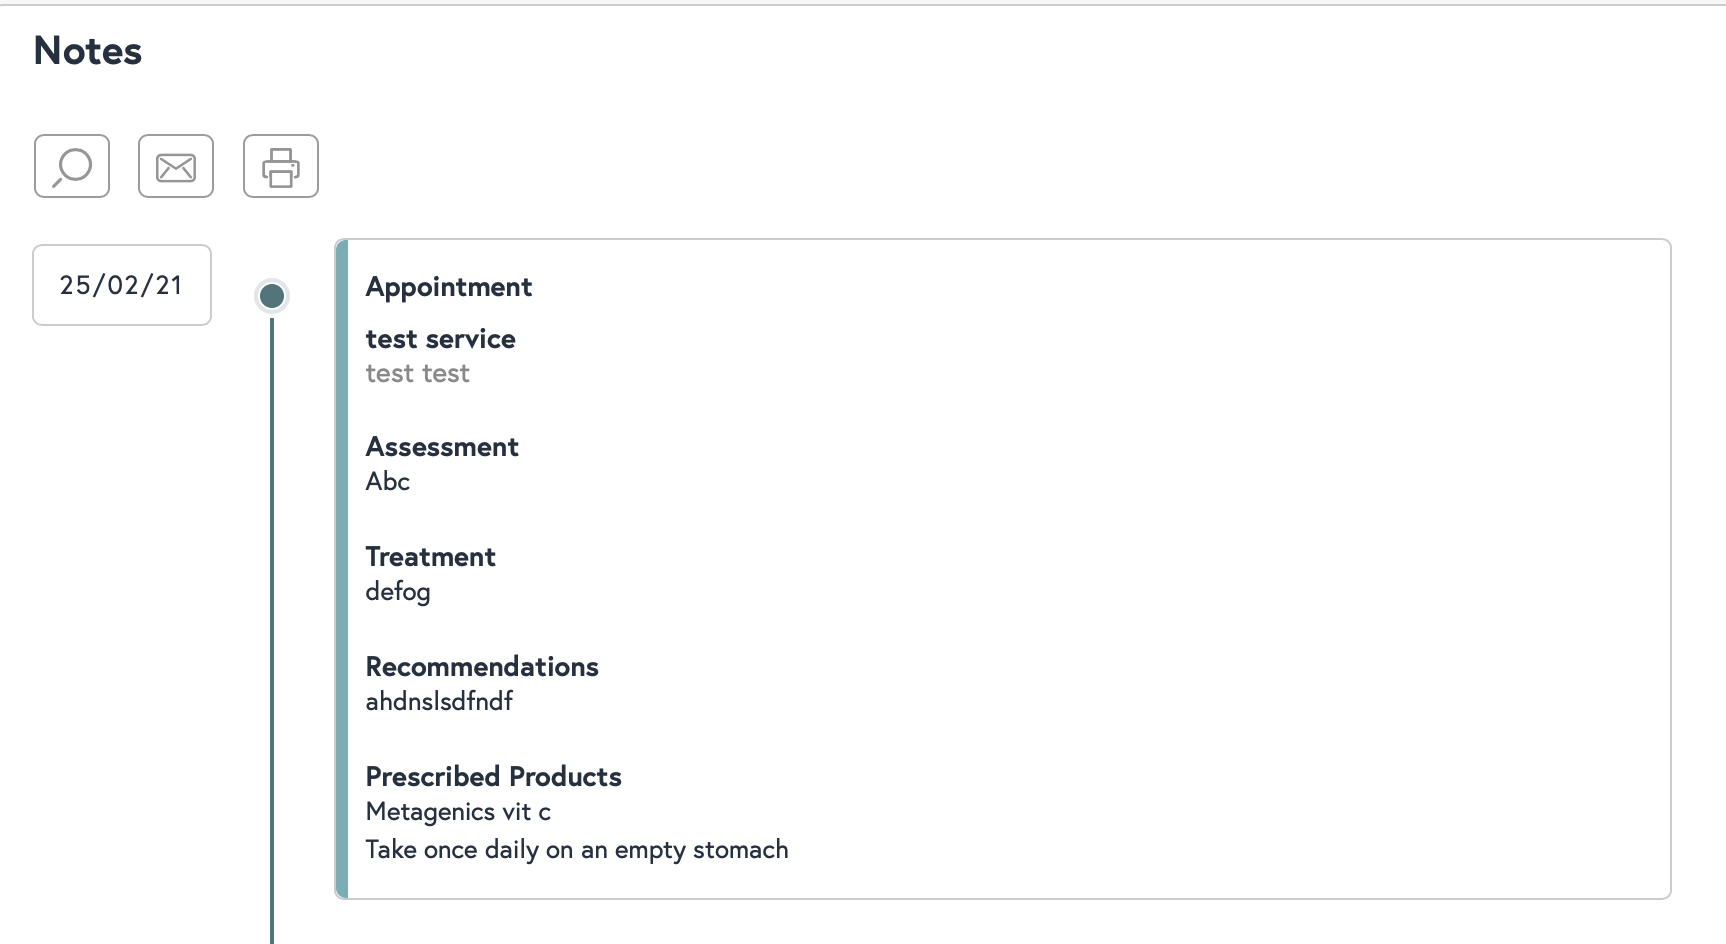Click the 'Abc' assessment text

click(388, 482)
